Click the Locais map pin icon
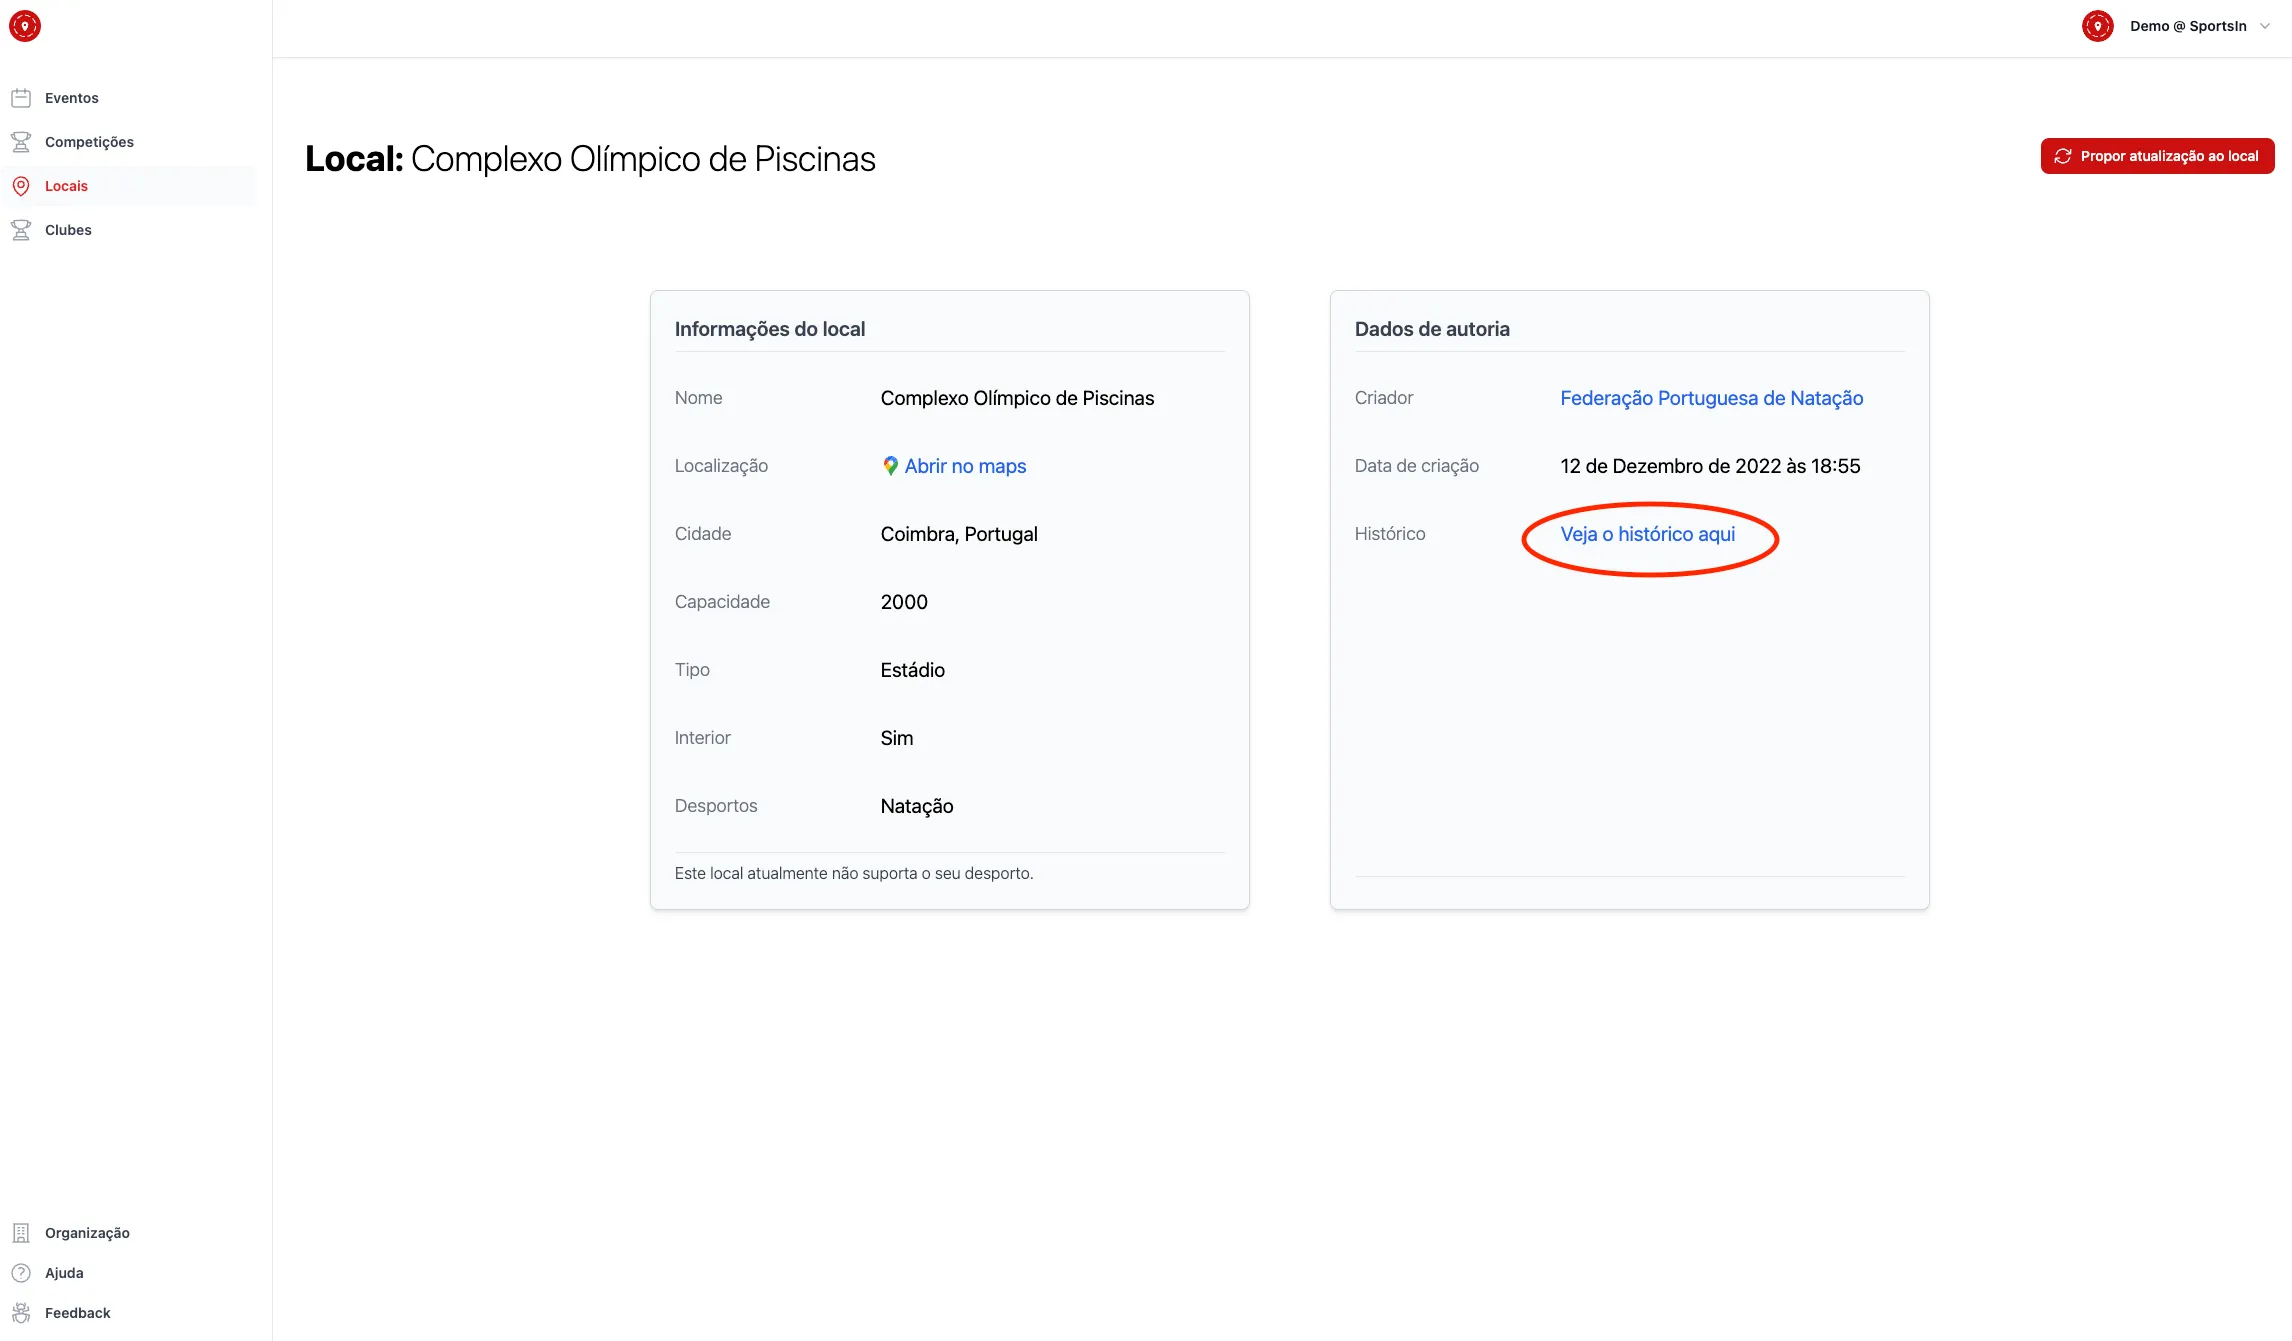The height and width of the screenshot is (1341, 2292). (21, 186)
